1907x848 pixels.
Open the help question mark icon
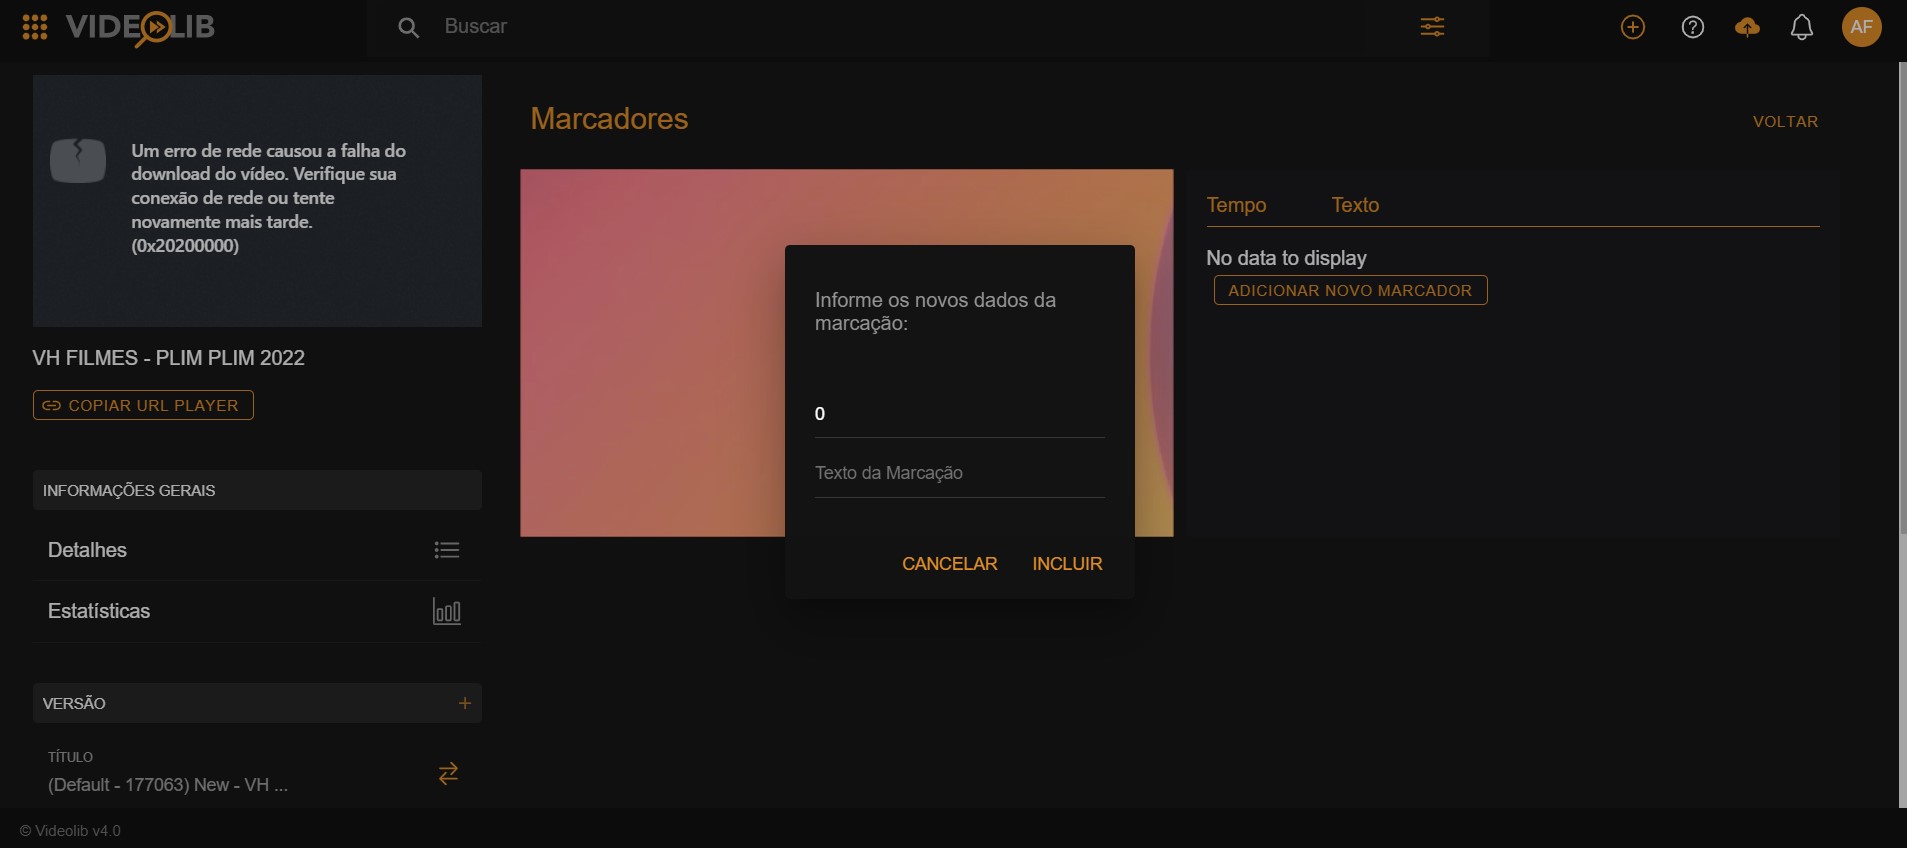point(1692,27)
